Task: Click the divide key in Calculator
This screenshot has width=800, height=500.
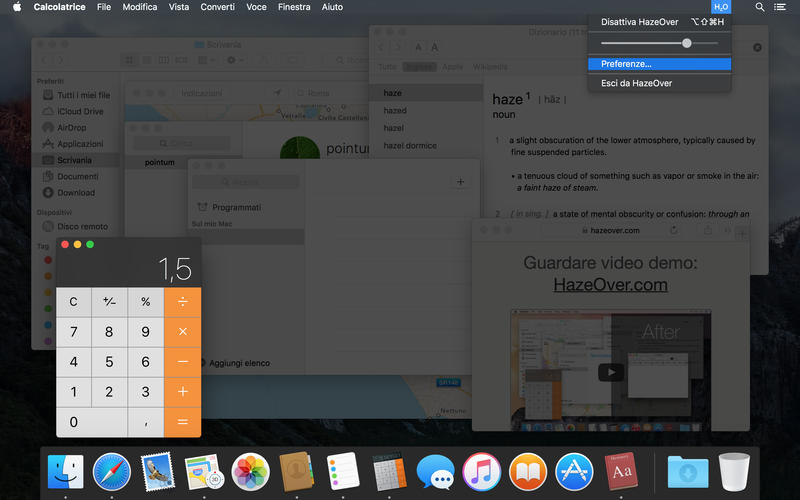Action: [183, 302]
